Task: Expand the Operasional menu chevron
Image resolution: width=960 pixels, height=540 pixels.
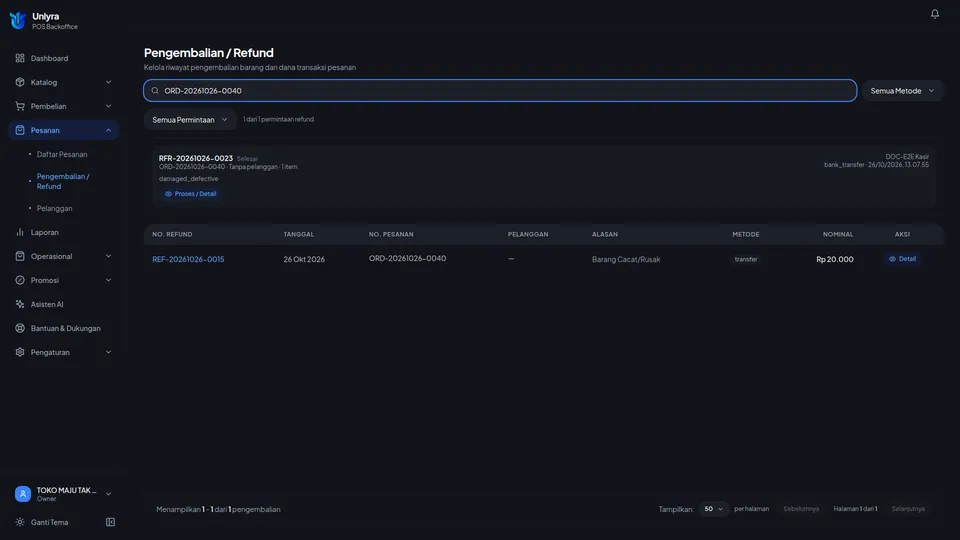Action: [108, 256]
